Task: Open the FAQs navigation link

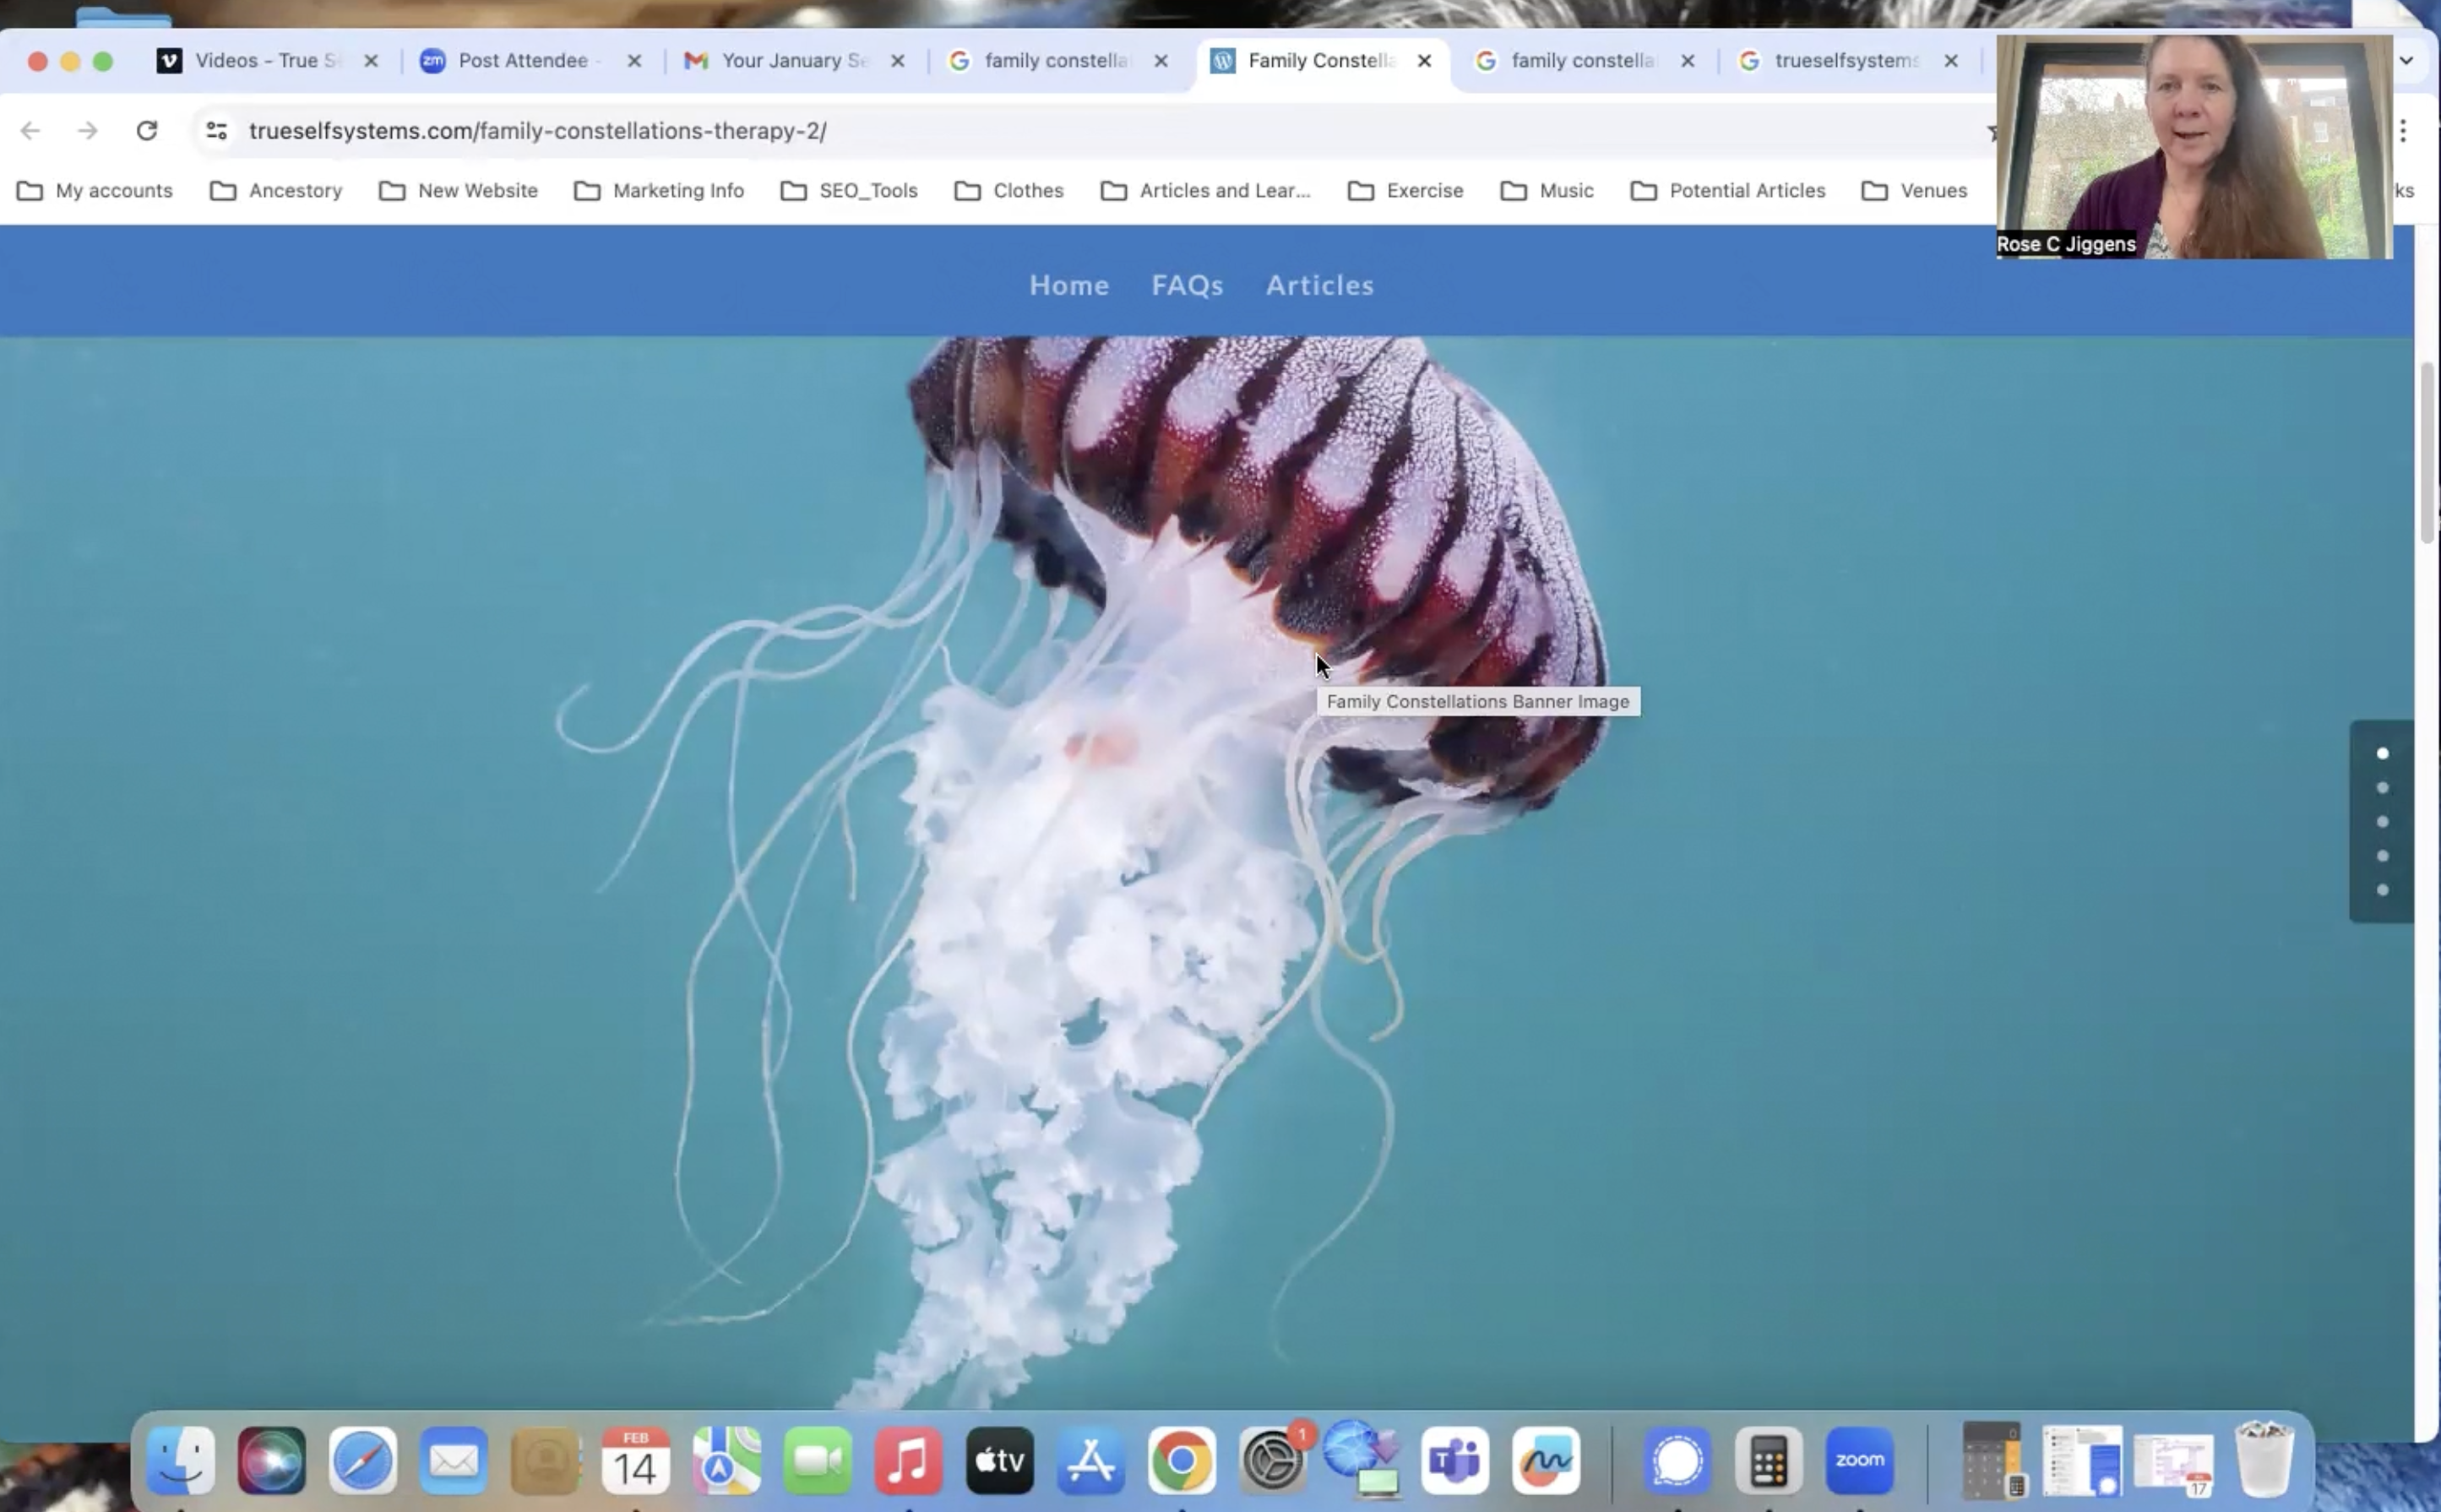Action: tap(1187, 285)
